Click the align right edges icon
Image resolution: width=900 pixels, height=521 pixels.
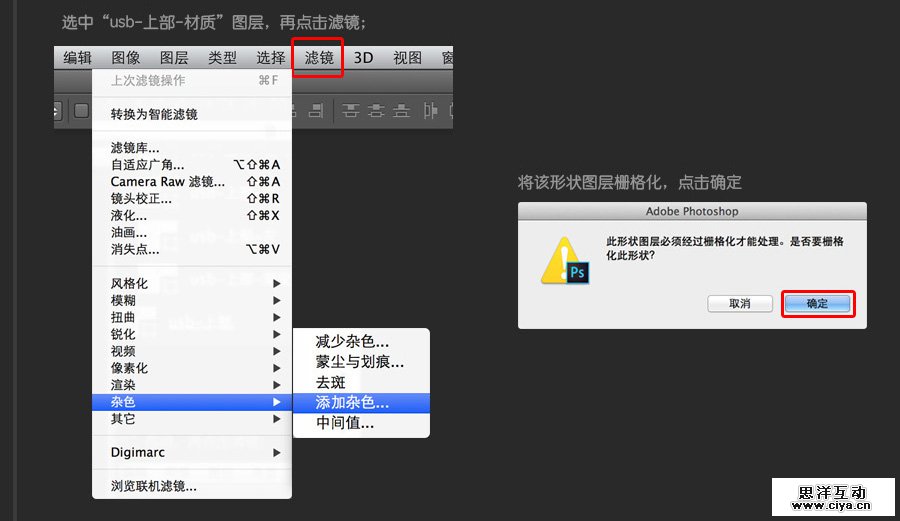[315, 110]
